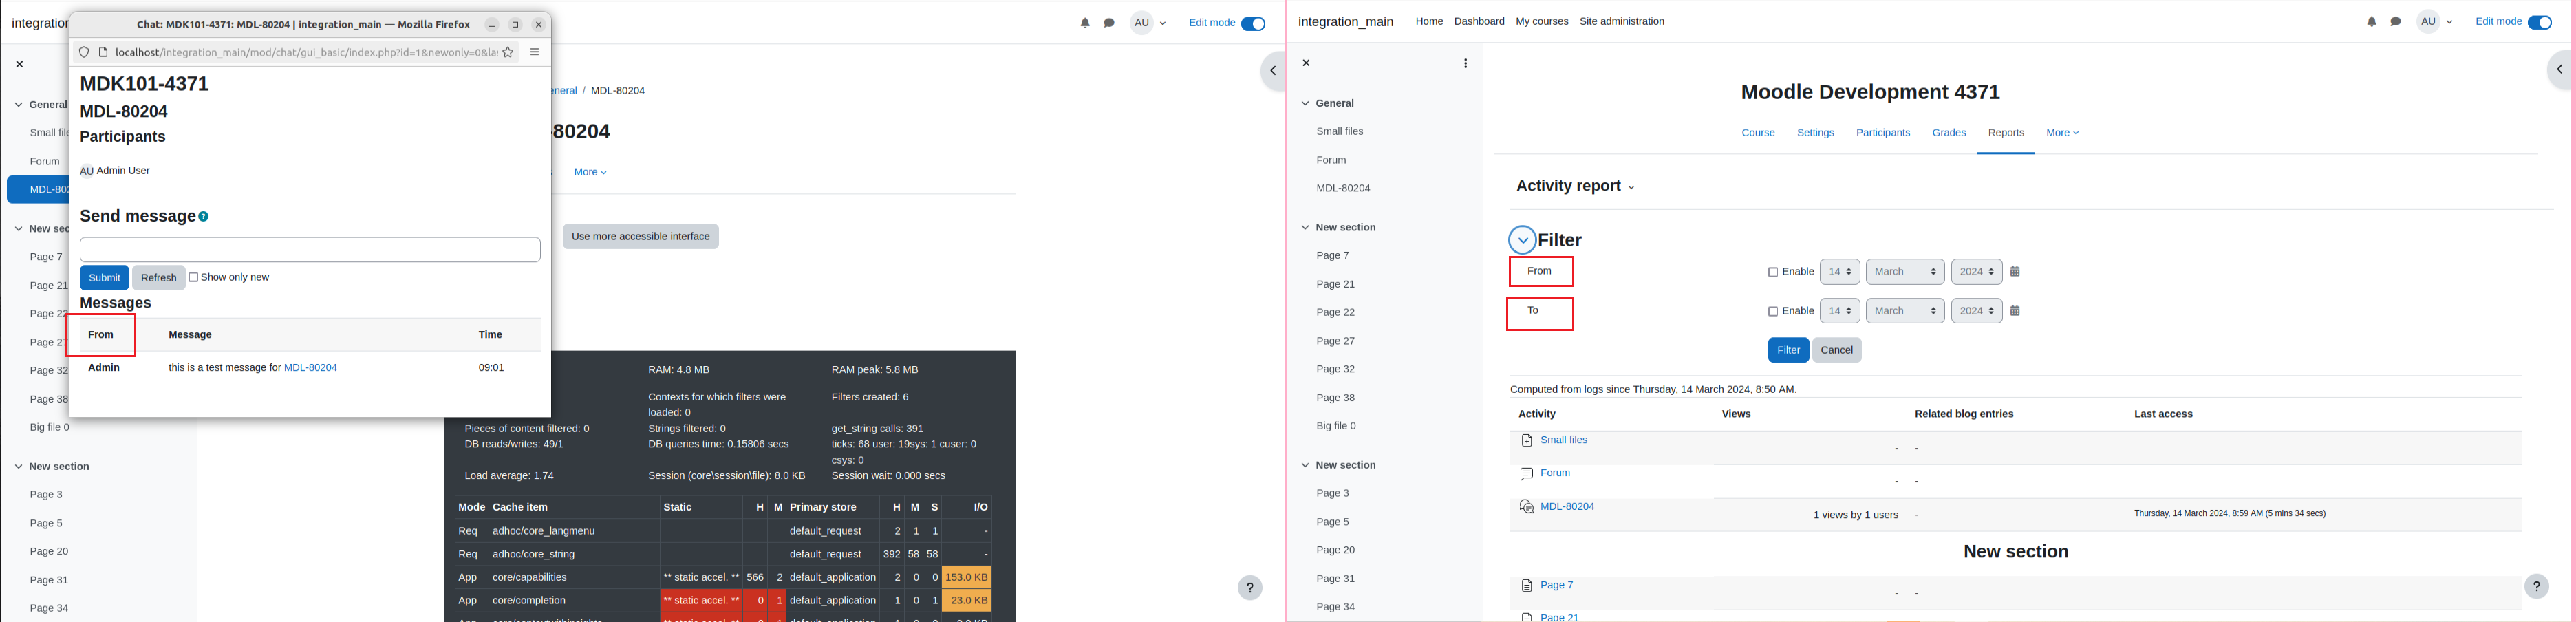Open My courses in top navigation

[x=1541, y=22]
